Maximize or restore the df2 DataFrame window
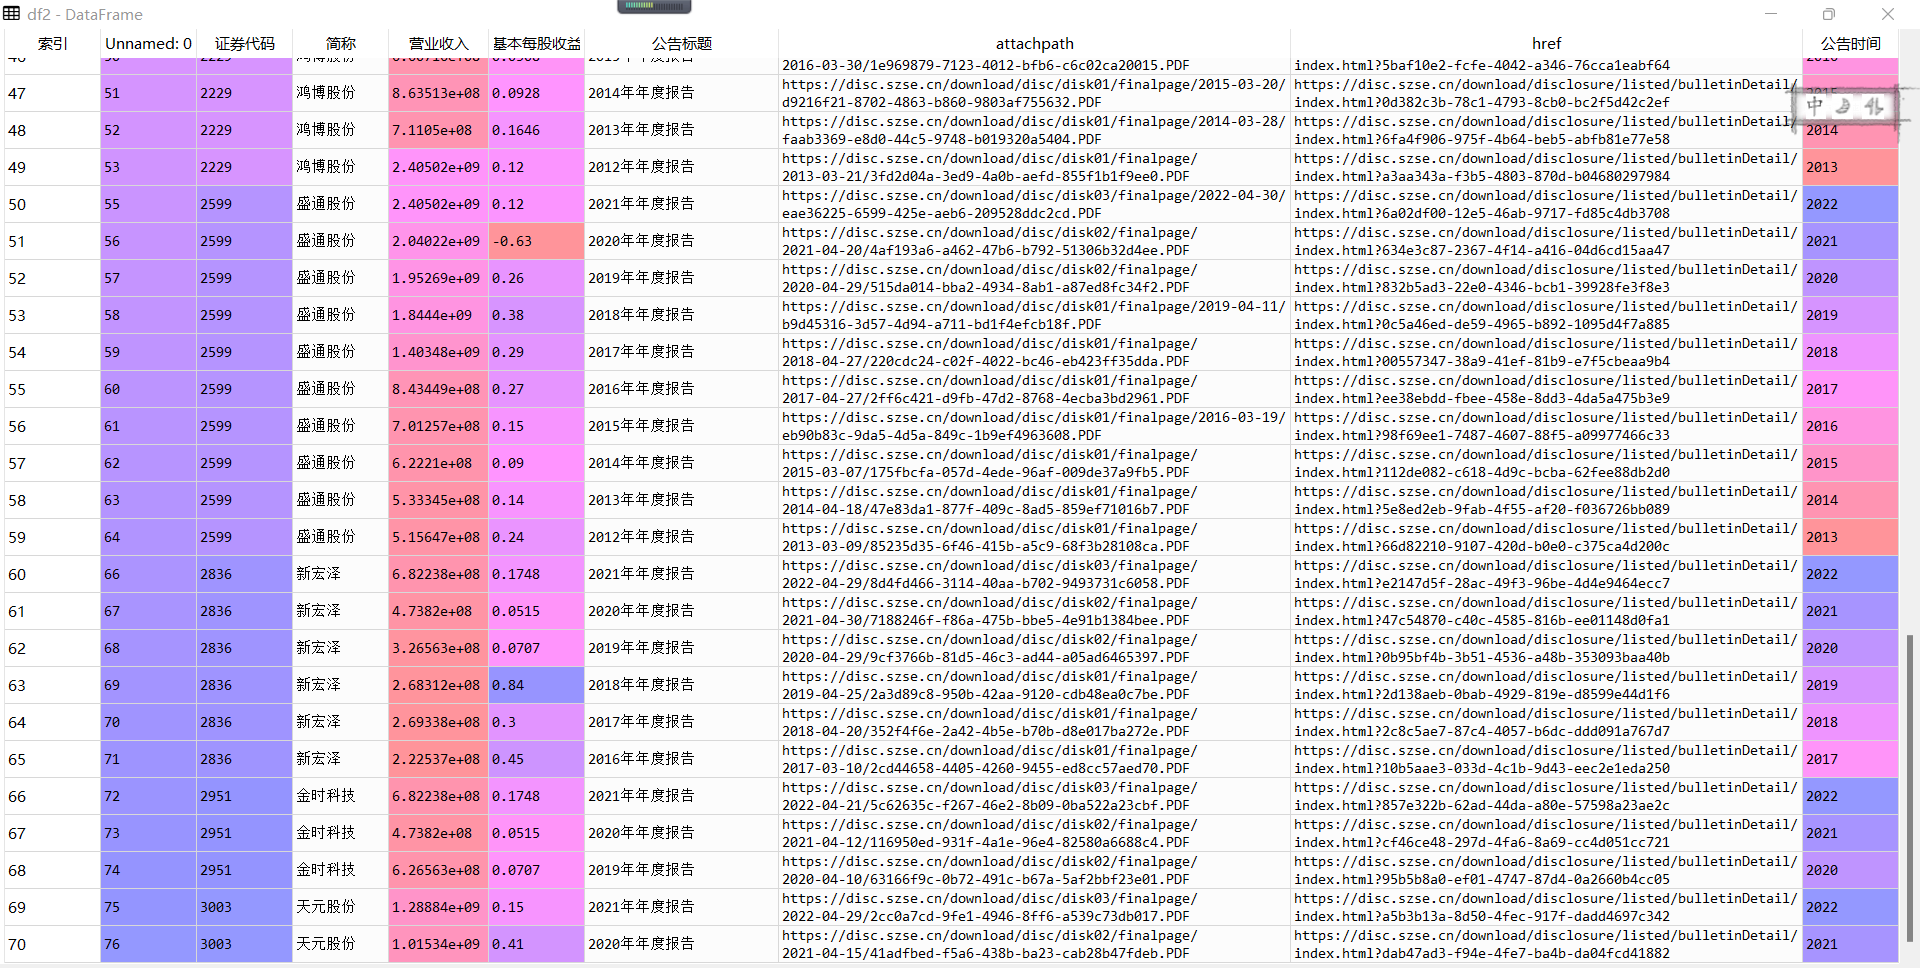This screenshot has width=1920, height=968. coord(1829,14)
